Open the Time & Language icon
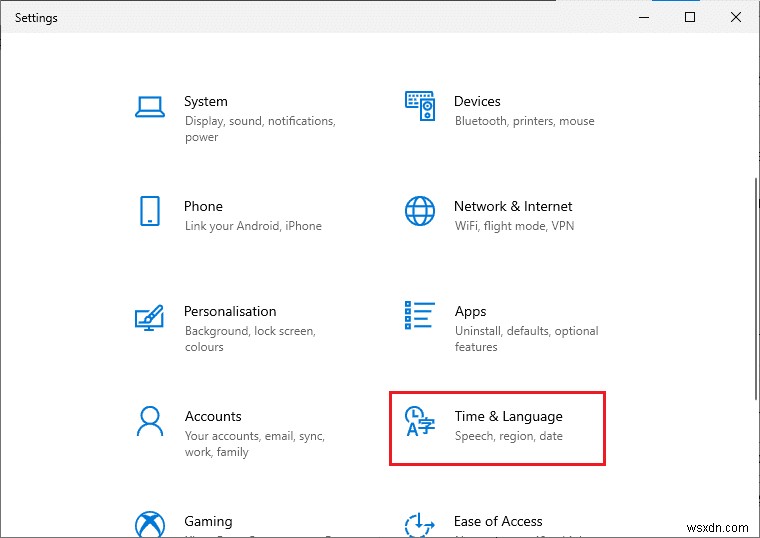The width and height of the screenshot is (760, 538). (x=420, y=421)
